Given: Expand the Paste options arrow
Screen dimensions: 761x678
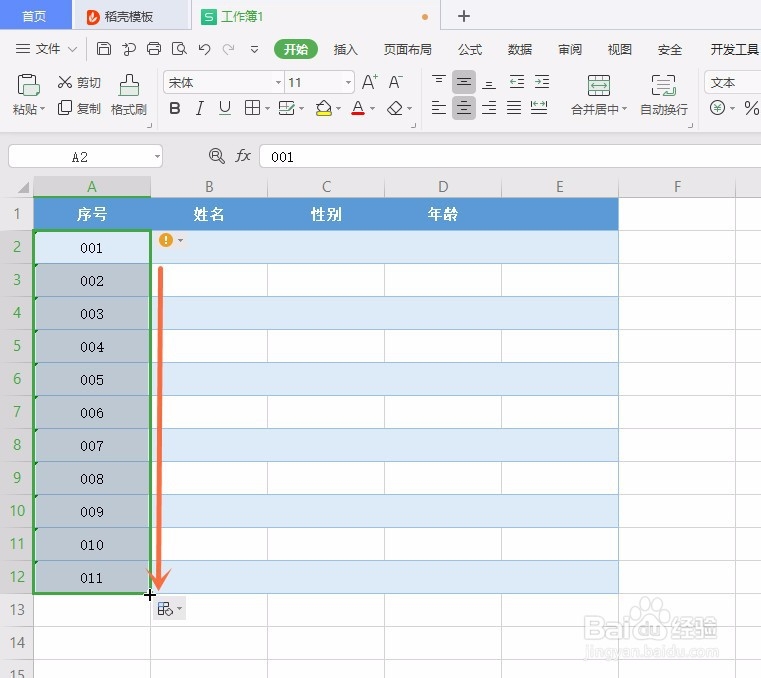Looking at the screenshot, I should click(43, 109).
